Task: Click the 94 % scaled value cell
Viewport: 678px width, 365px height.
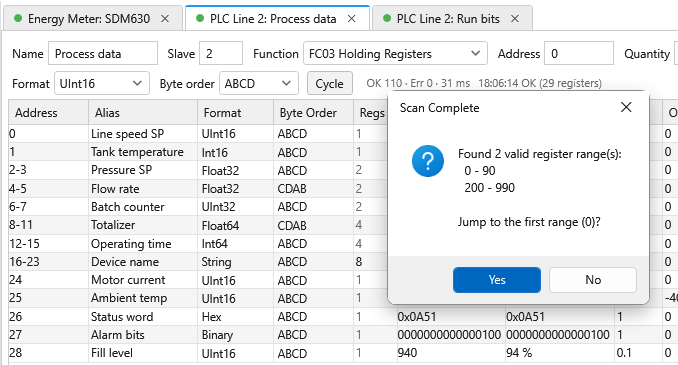Action: 560,353
